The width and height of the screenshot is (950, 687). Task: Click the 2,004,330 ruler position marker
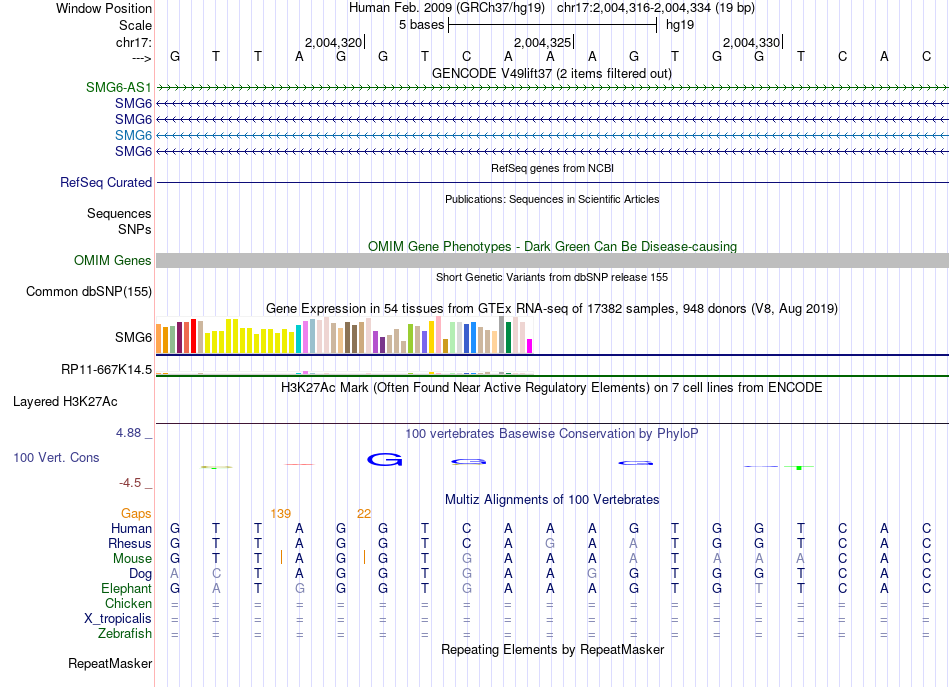pos(752,42)
